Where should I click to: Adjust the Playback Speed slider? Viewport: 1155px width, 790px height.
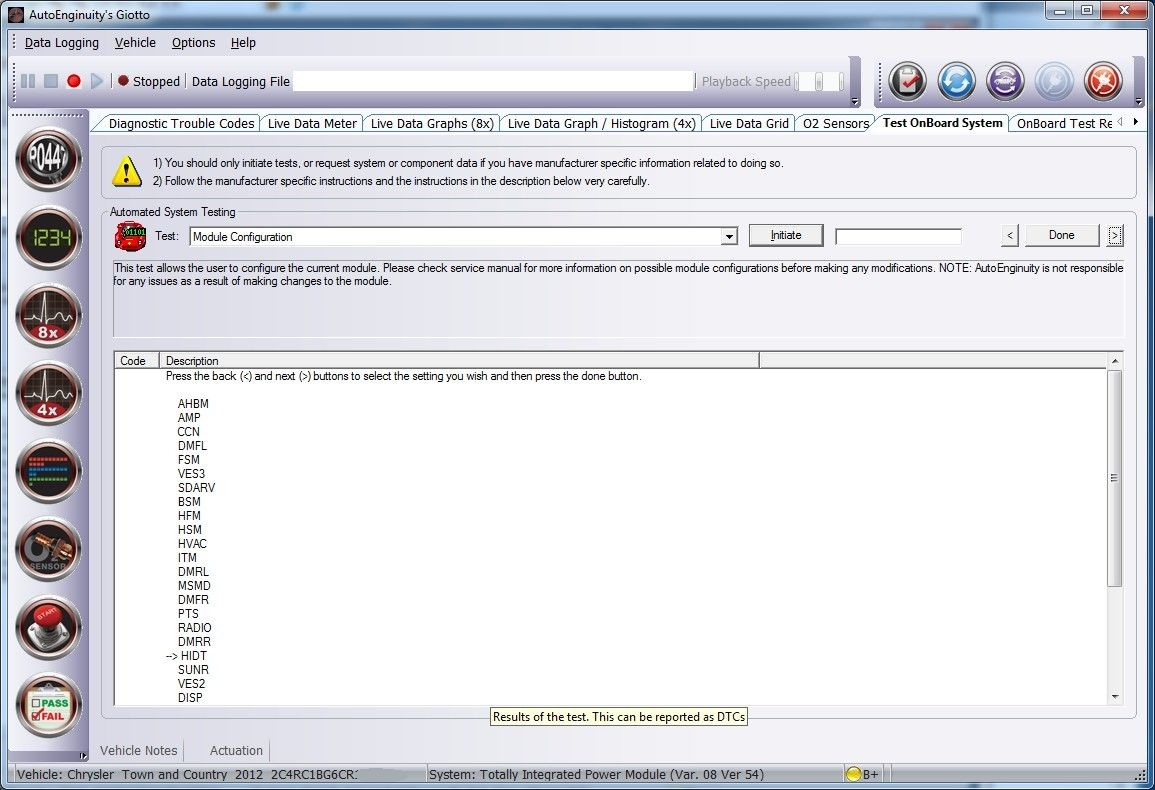pos(819,82)
